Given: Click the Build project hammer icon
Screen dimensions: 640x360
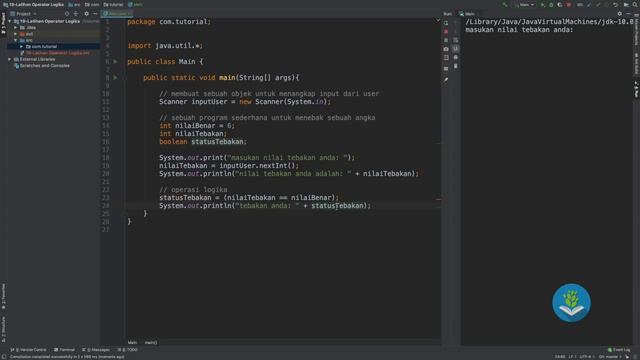Looking at the screenshot, I should pos(505,4).
